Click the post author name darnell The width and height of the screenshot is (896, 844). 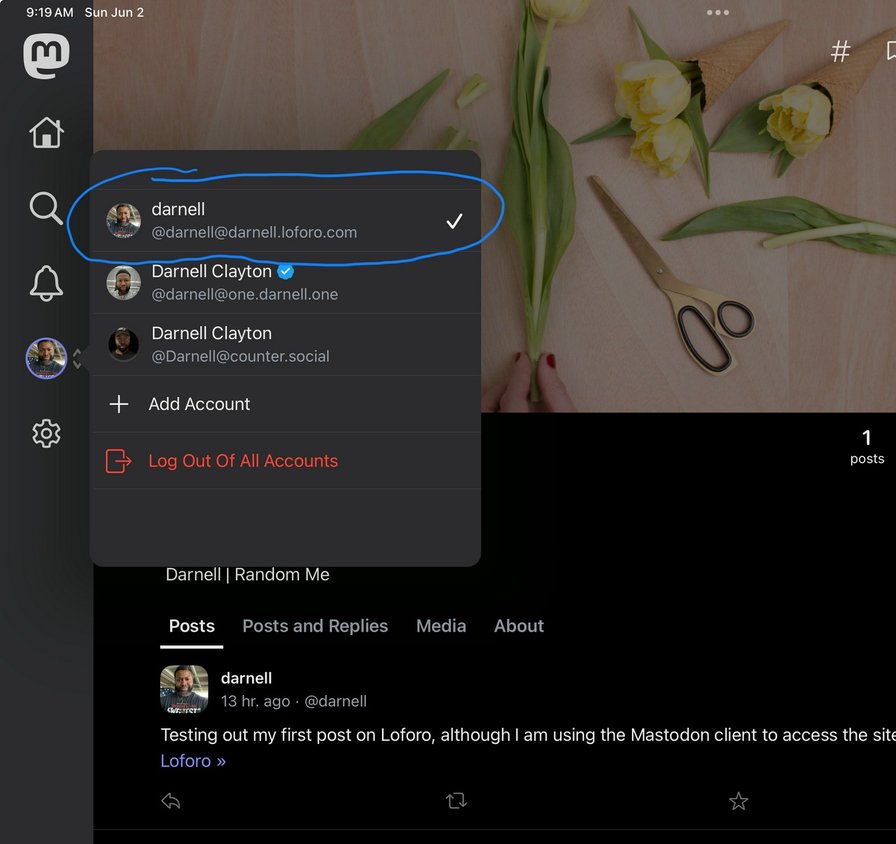tap(246, 678)
